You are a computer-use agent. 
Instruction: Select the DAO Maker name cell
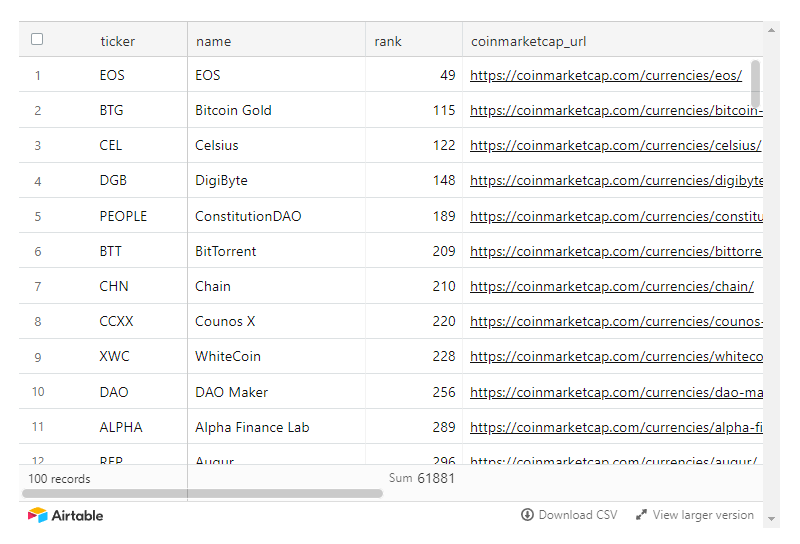[x=277, y=392]
